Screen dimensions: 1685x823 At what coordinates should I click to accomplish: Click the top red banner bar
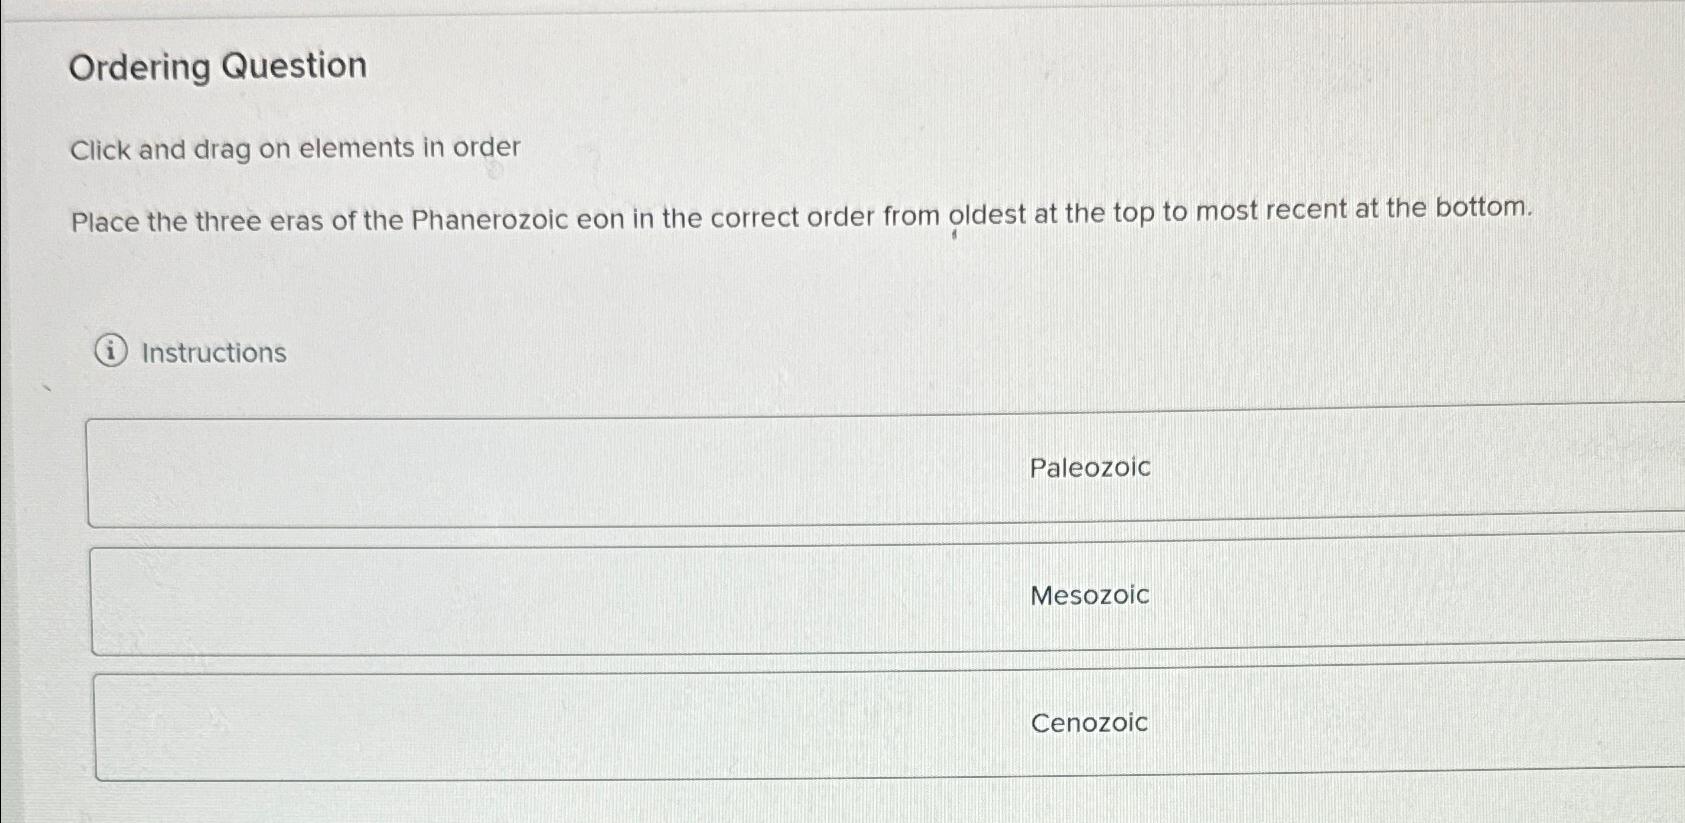click(x=842, y=10)
